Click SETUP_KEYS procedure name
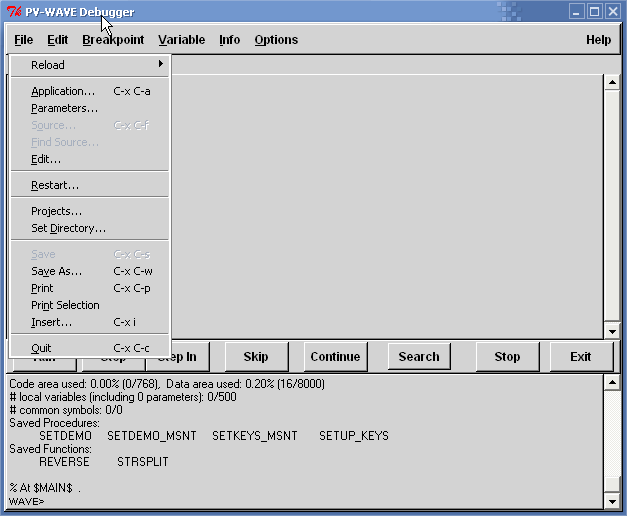Image resolution: width=627 pixels, height=516 pixels. (354, 436)
